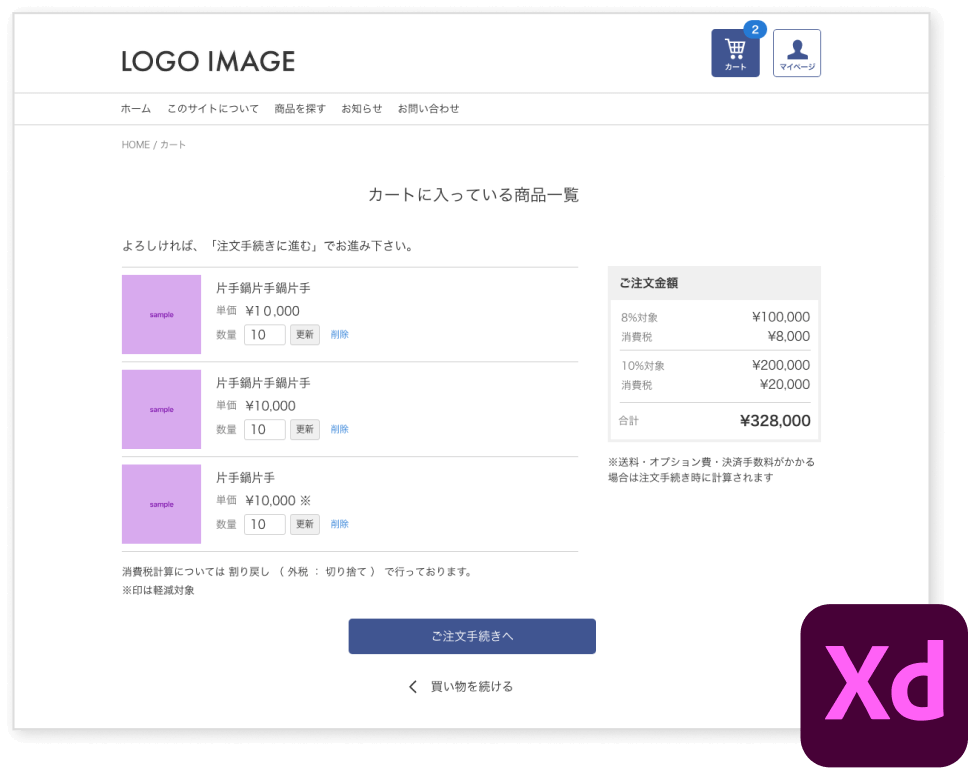Click the cart count badge showing 2
Image resolution: width=968 pixels, height=768 pixels.
(755, 29)
